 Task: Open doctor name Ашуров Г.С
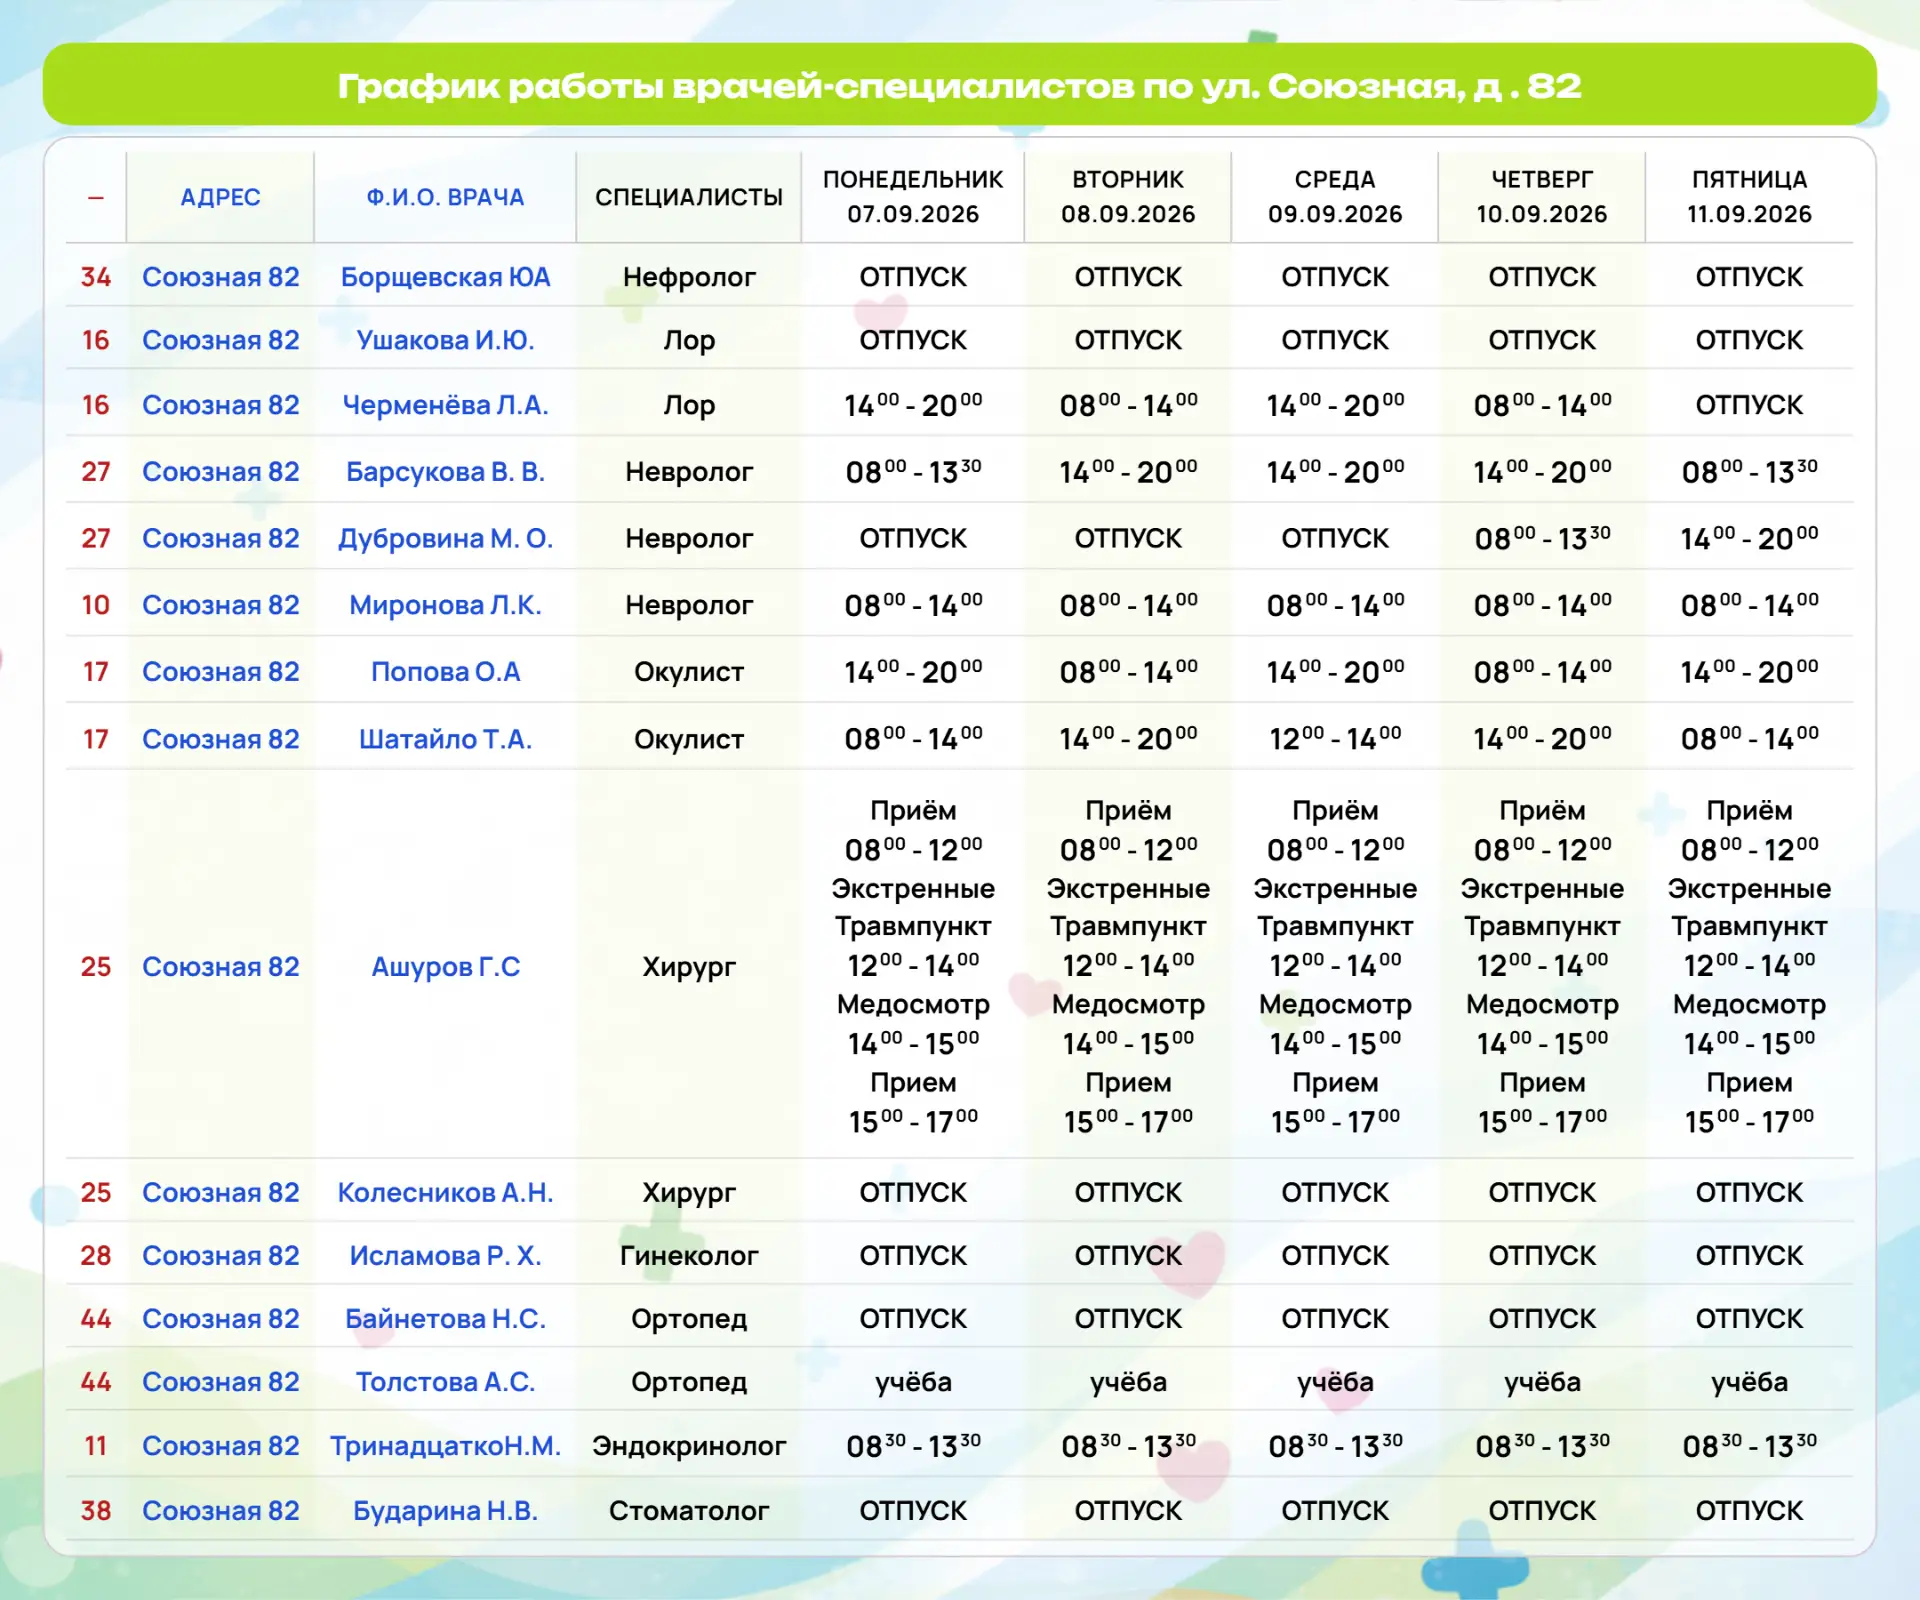445,967
